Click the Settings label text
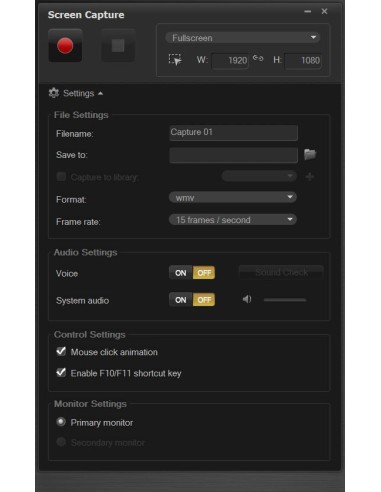The width and height of the screenshot is (381, 492). (x=78, y=93)
